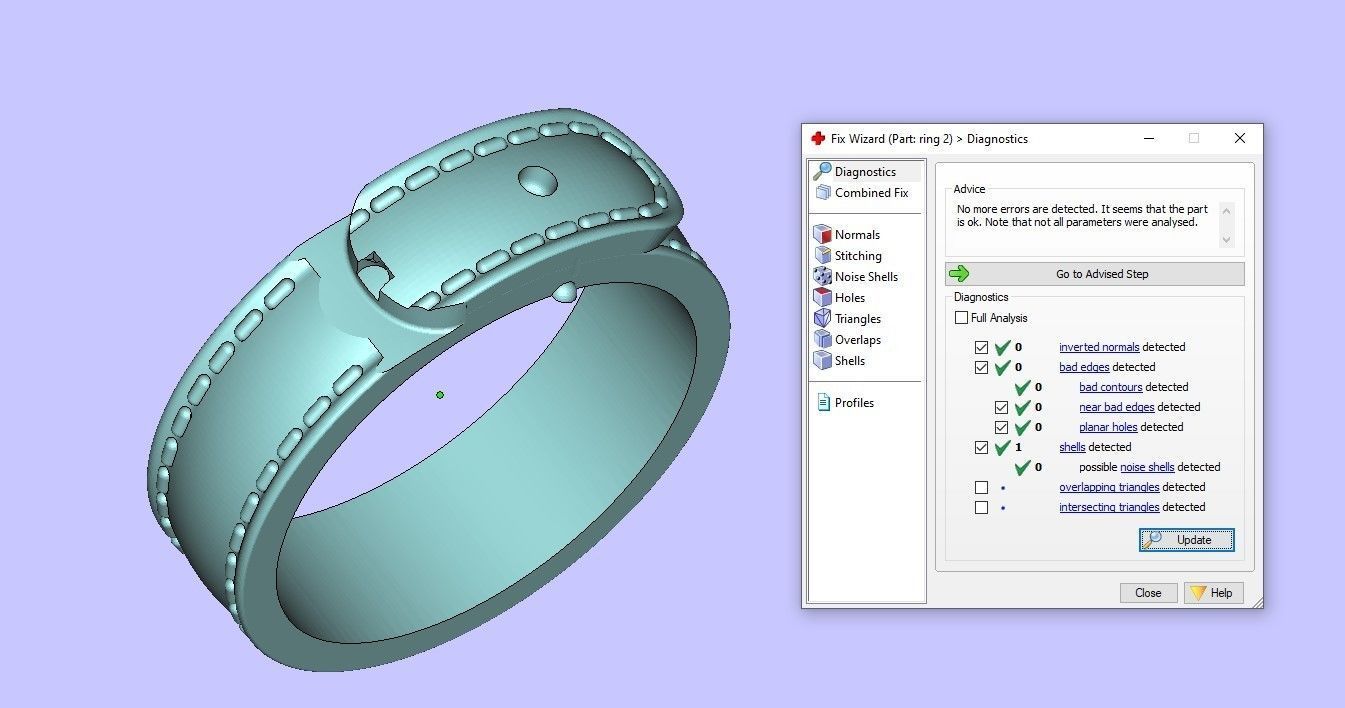The height and width of the screenshot is (708, 1345).
Task: Open the Combined Fix page
Action: [x=871, y=193]
